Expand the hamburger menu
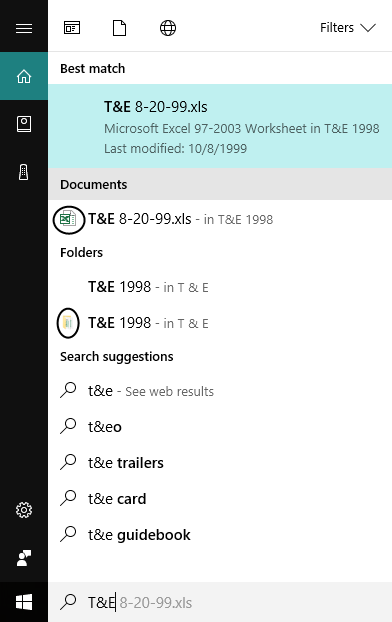 point(24,28)
